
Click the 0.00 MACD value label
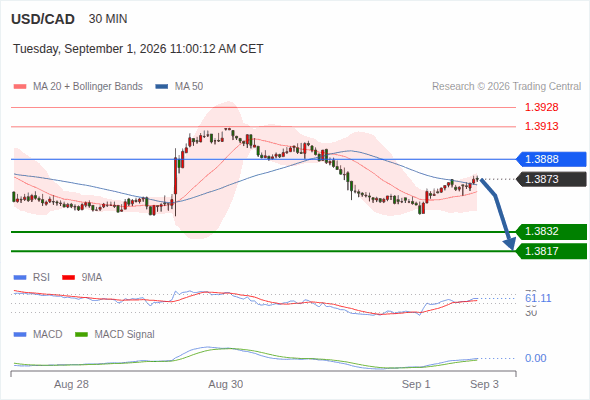tap(535, 358)
